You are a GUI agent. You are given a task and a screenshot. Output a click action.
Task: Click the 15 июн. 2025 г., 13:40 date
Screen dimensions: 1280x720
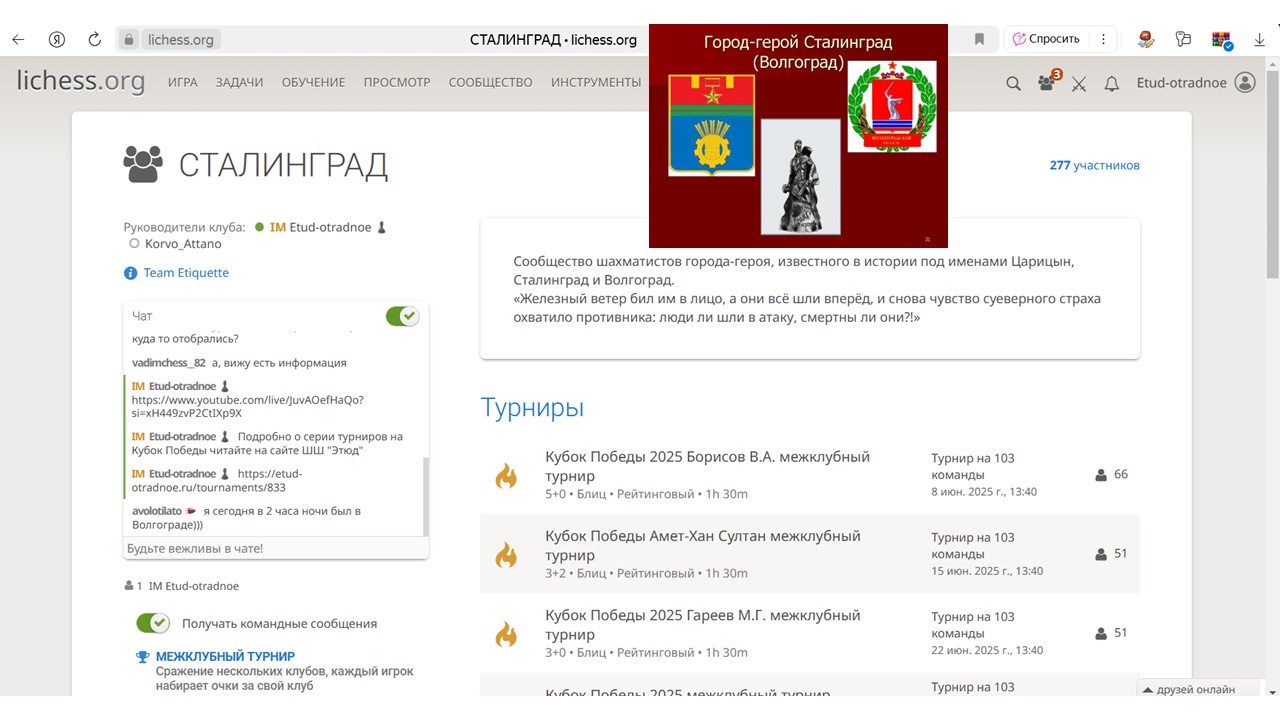pyautogui.click(x=987, y=571)
